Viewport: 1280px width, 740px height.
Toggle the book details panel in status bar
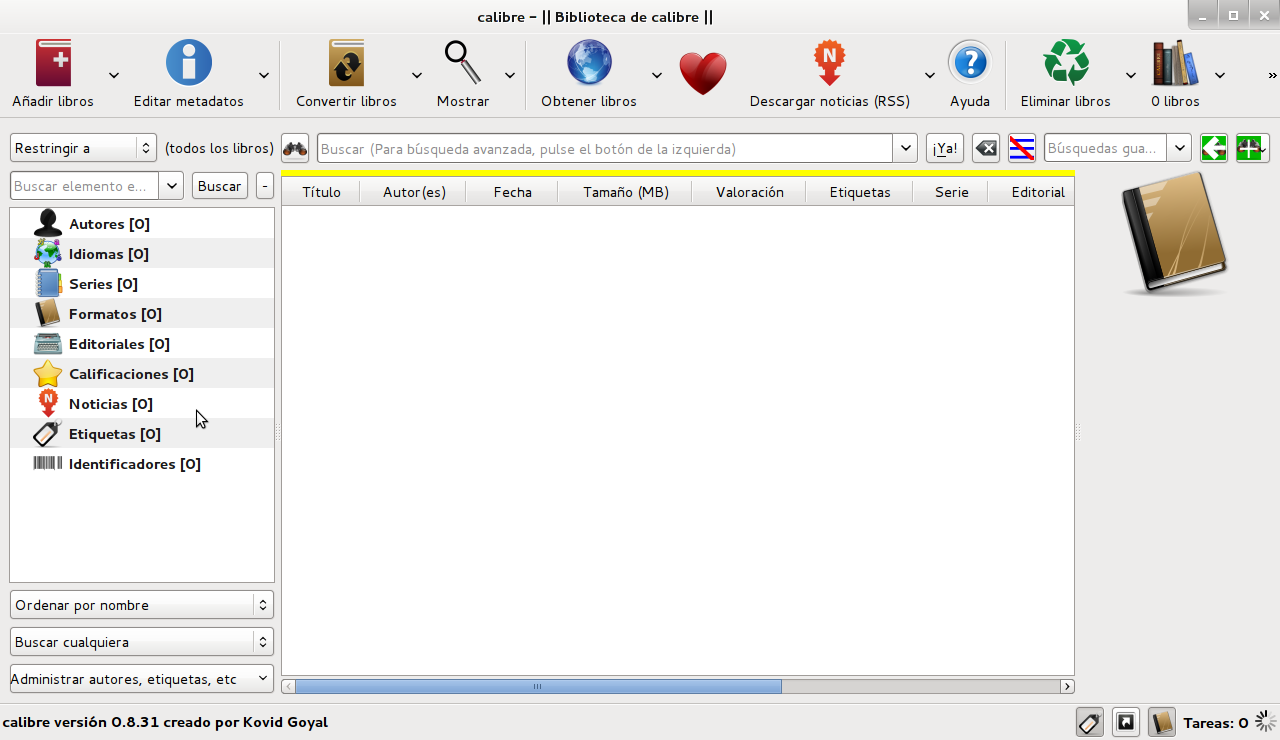(x=1161, y=722)
